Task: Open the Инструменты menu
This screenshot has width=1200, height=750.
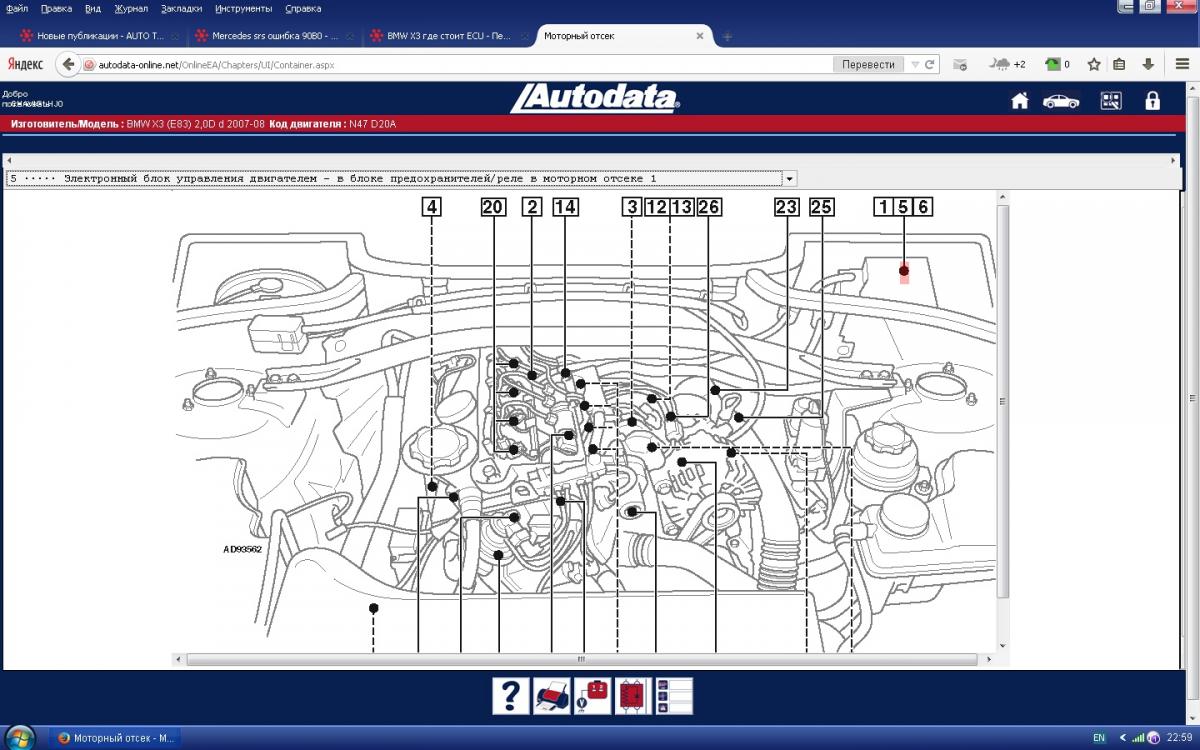Action: [x=244, y=8]
